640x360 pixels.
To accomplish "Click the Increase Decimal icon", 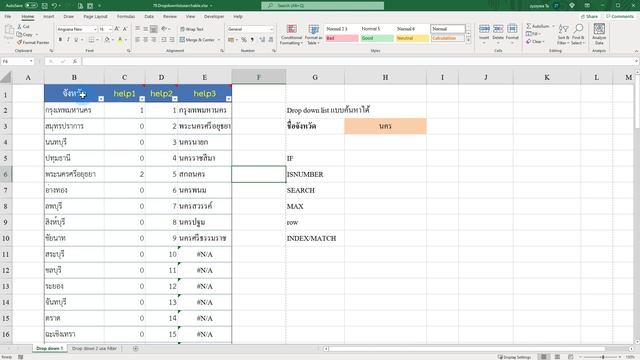I will pos(262,40).
